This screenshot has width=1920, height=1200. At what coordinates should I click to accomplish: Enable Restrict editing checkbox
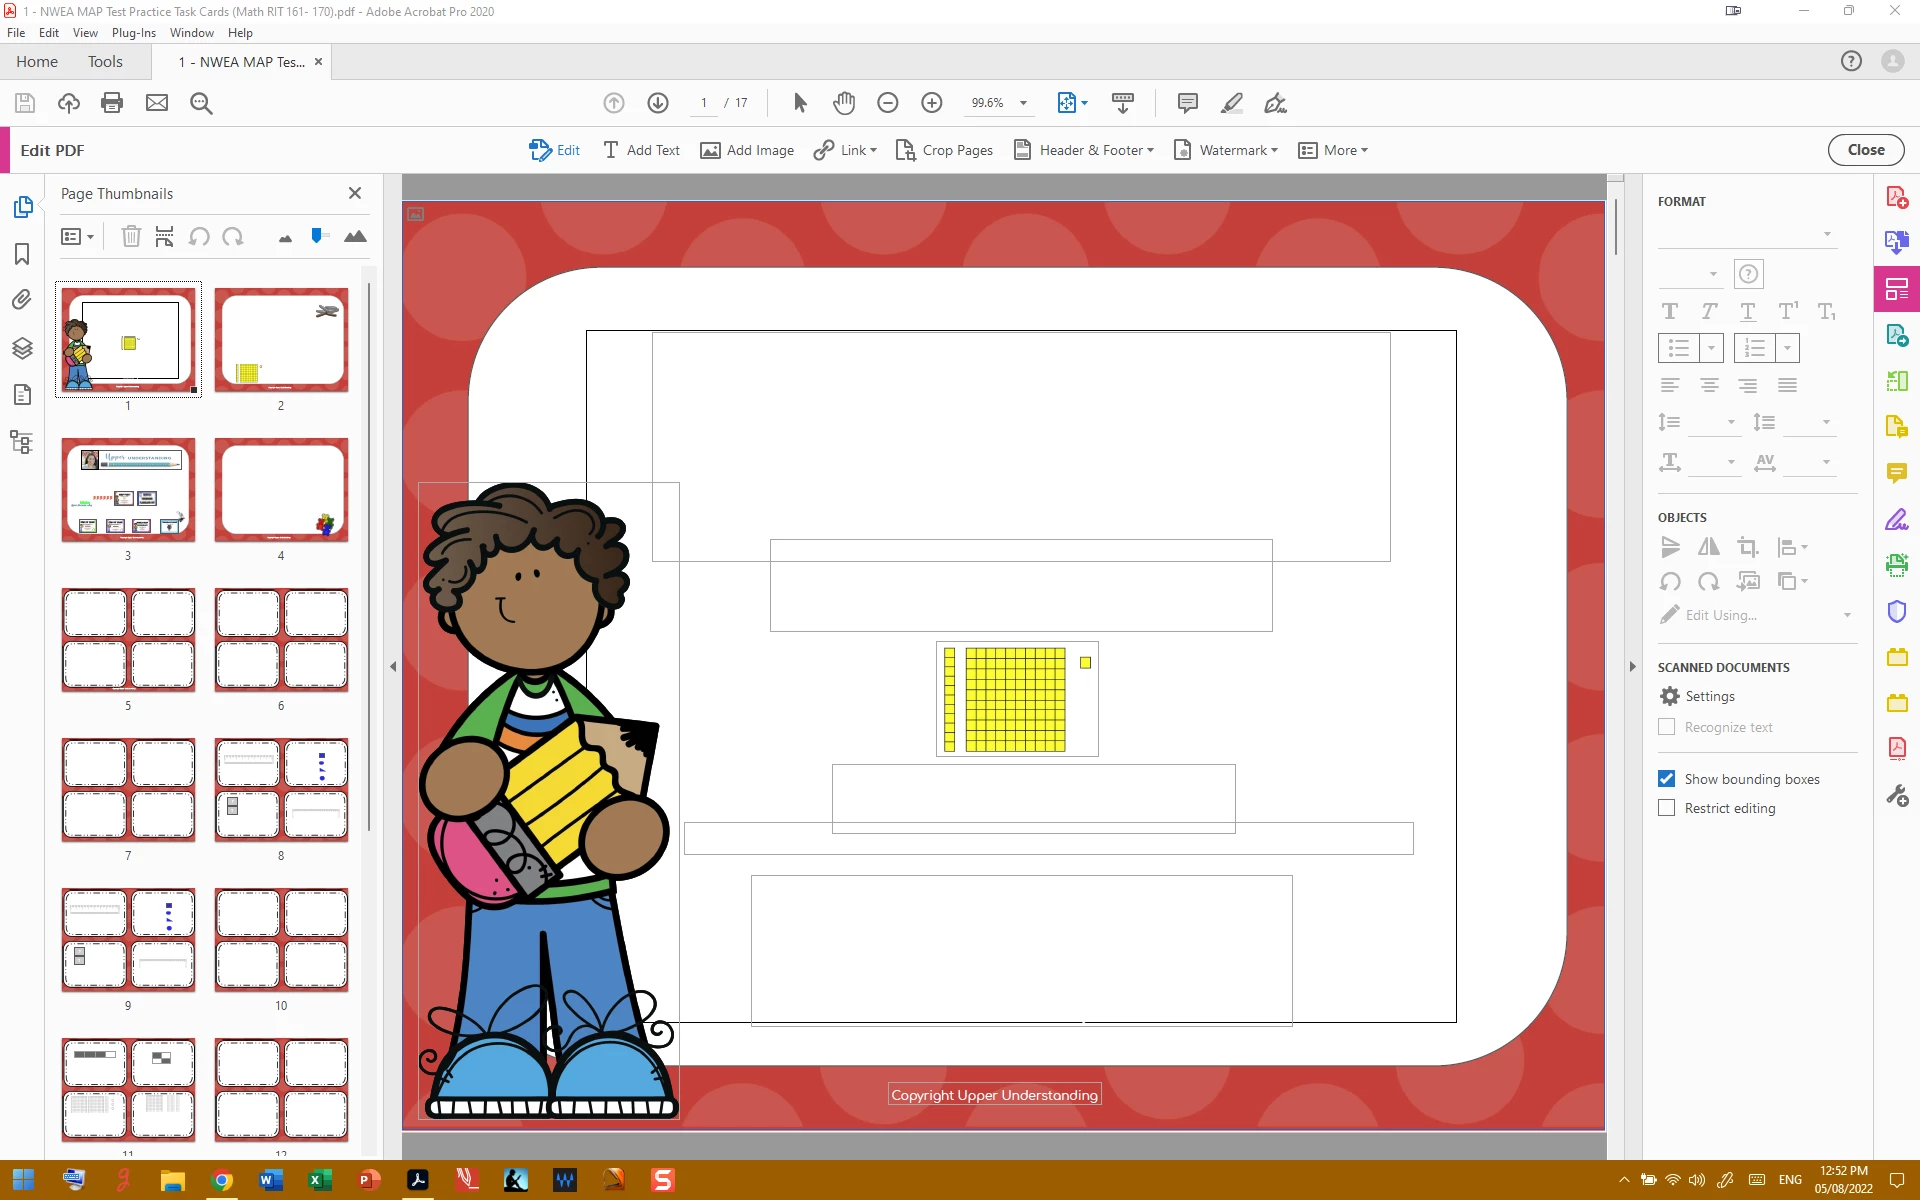coord(1666,808)
